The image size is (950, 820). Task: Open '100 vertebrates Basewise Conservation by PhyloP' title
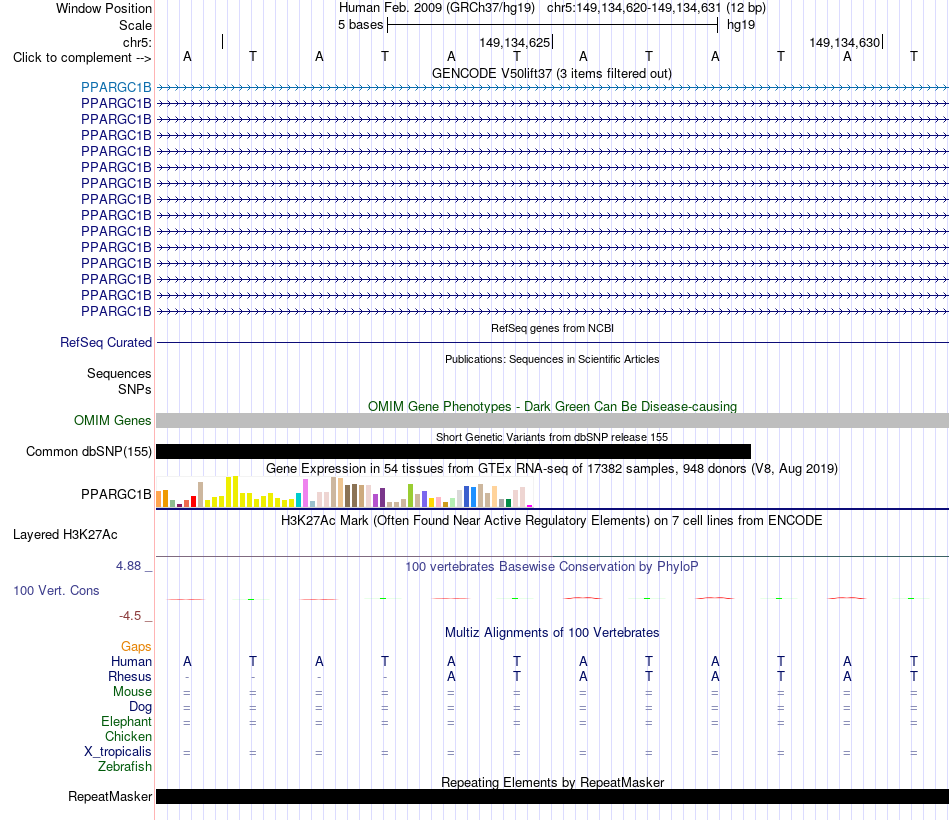pyautogui.click(x=551, y=567)
